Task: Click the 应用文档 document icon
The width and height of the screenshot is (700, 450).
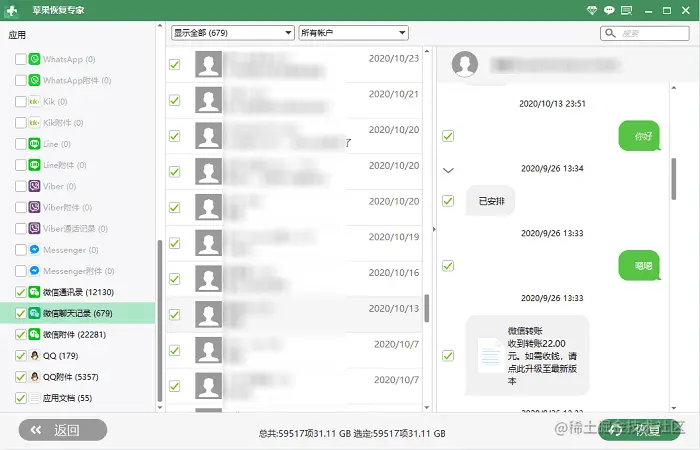Action: 34,398
